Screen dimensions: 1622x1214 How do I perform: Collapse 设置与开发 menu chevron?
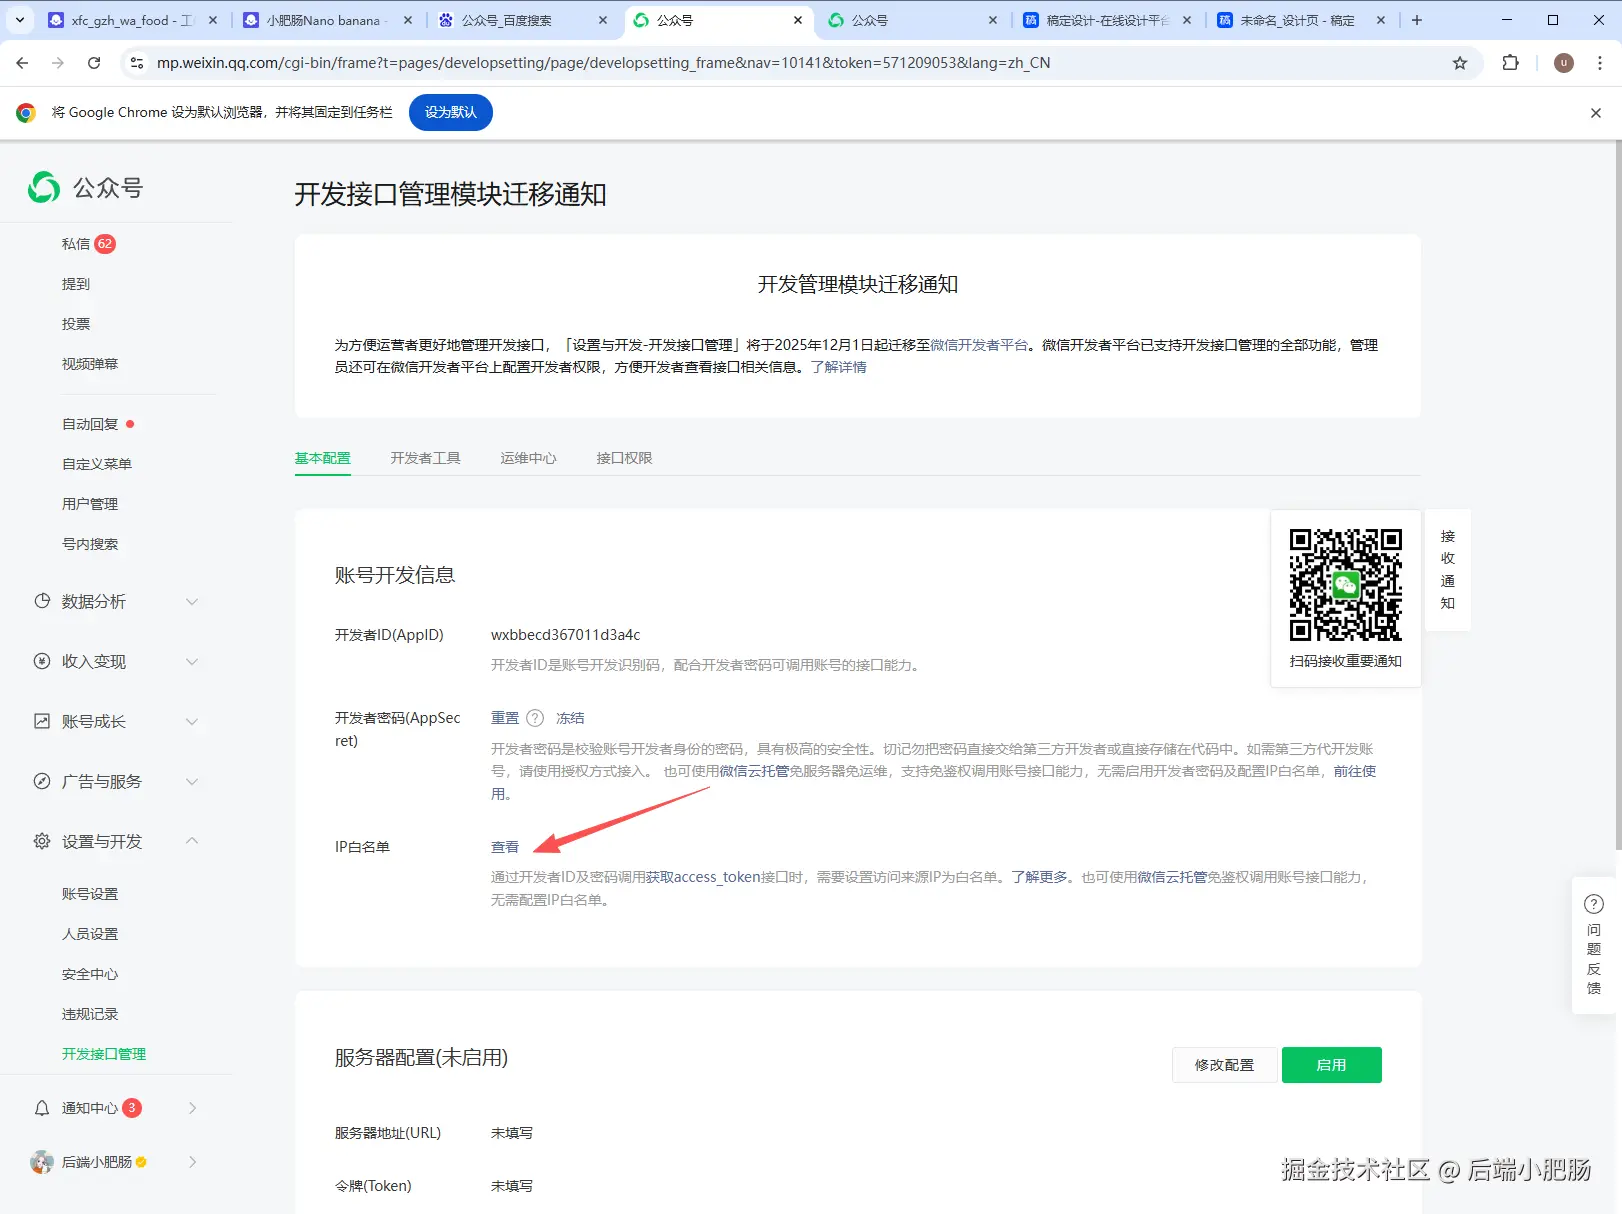pos(192,841)
